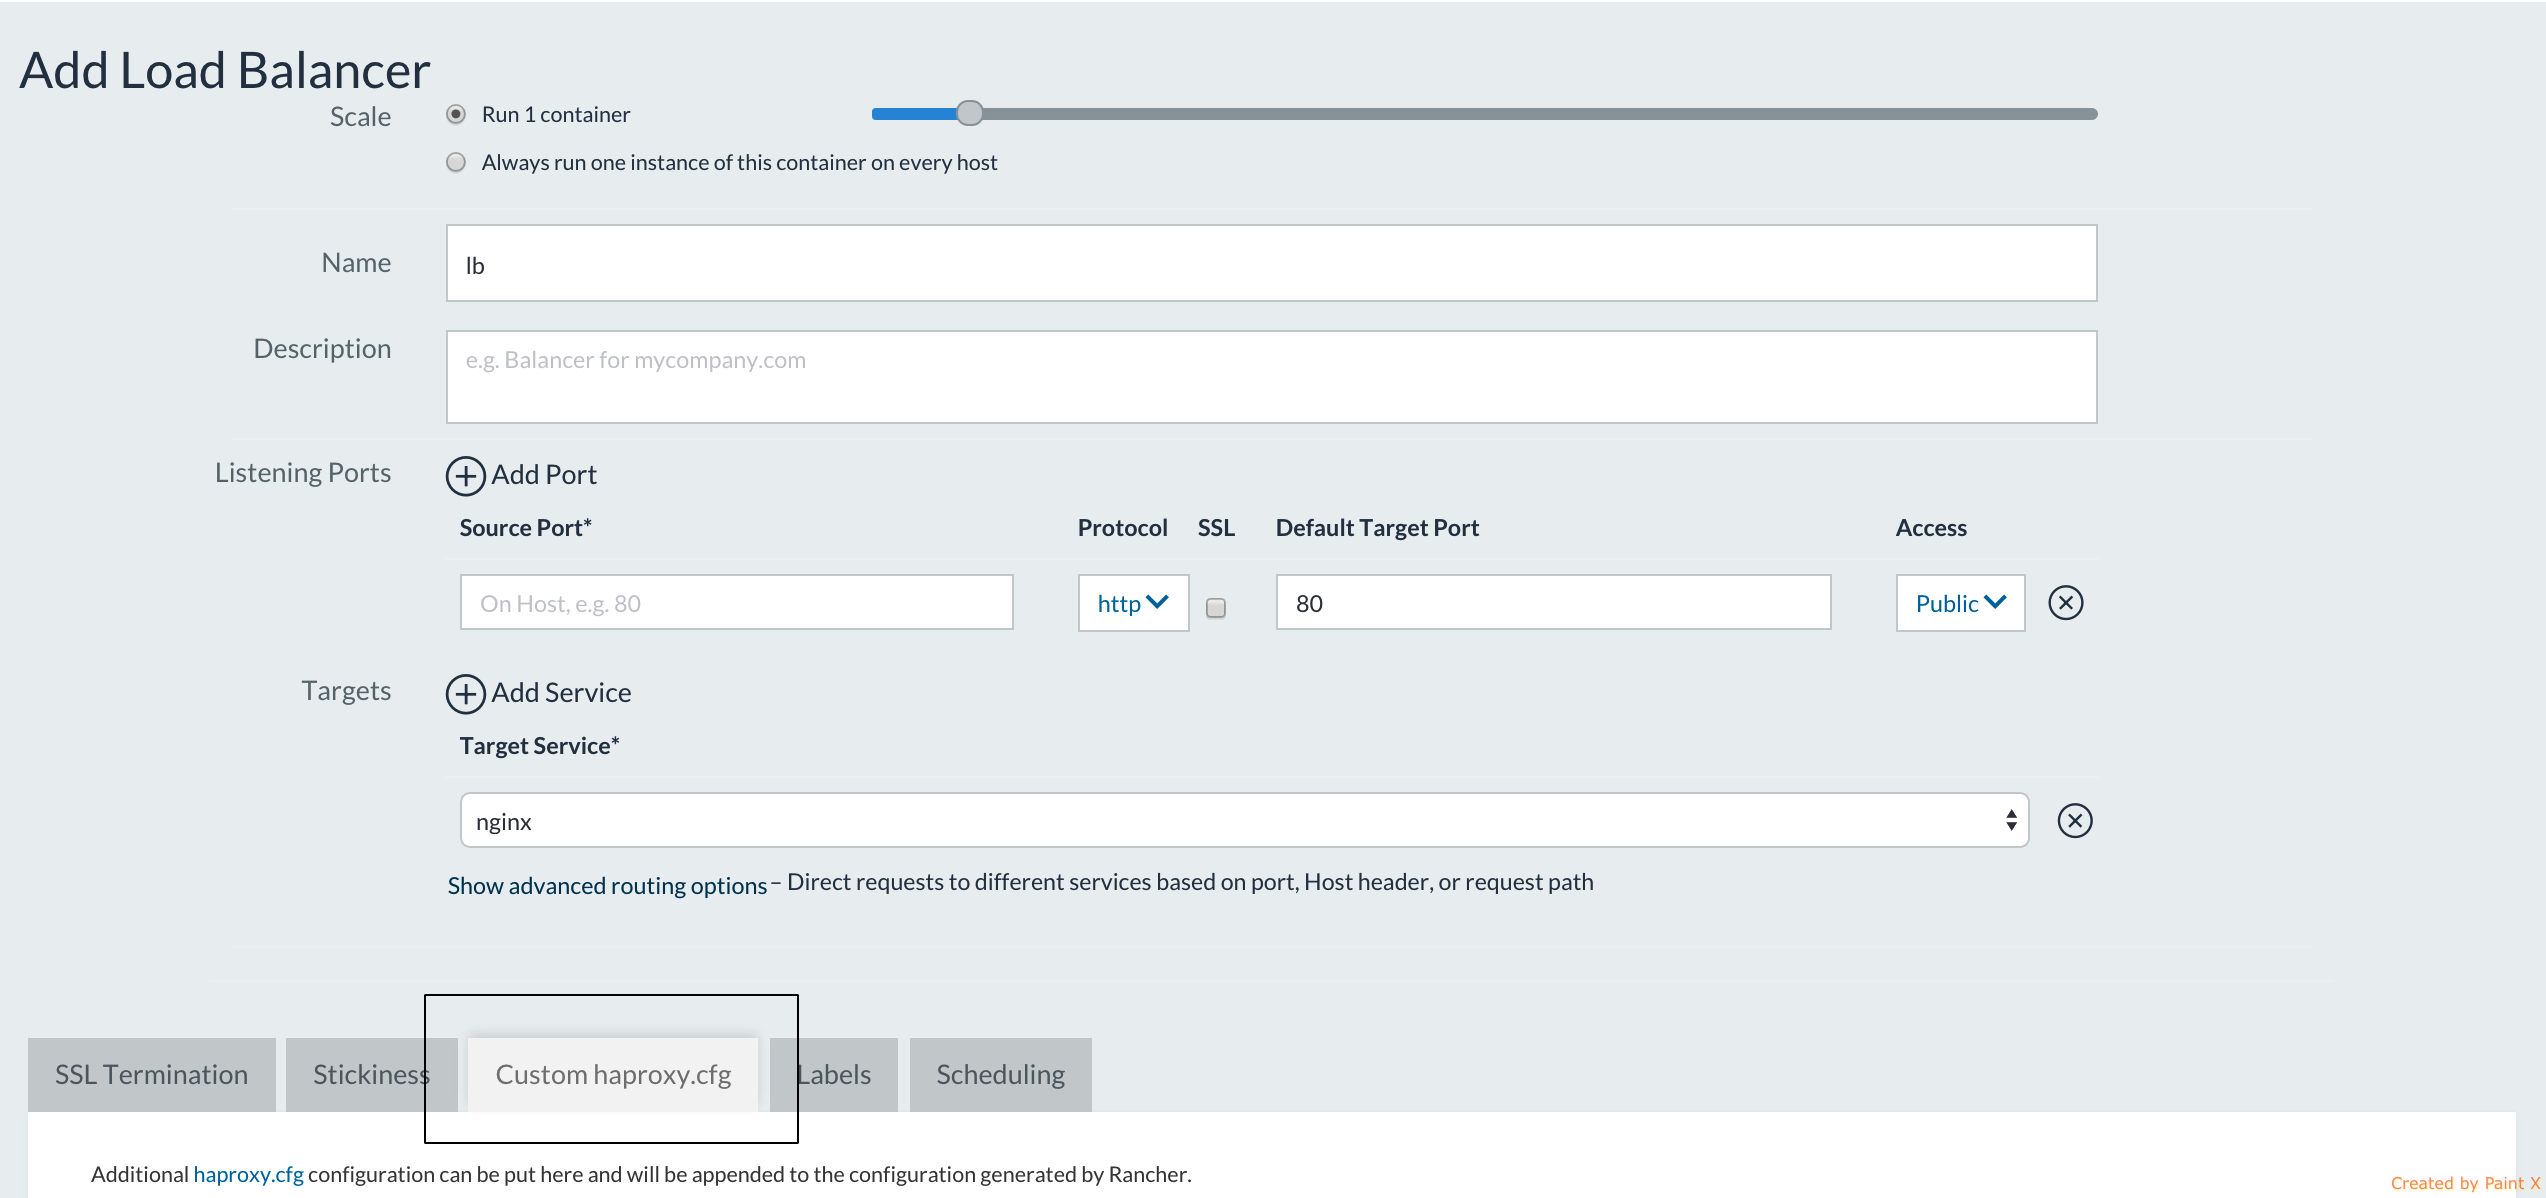Focus the Source Port input field
Screen dimensions: 2546x1198
tap(736, 603)
